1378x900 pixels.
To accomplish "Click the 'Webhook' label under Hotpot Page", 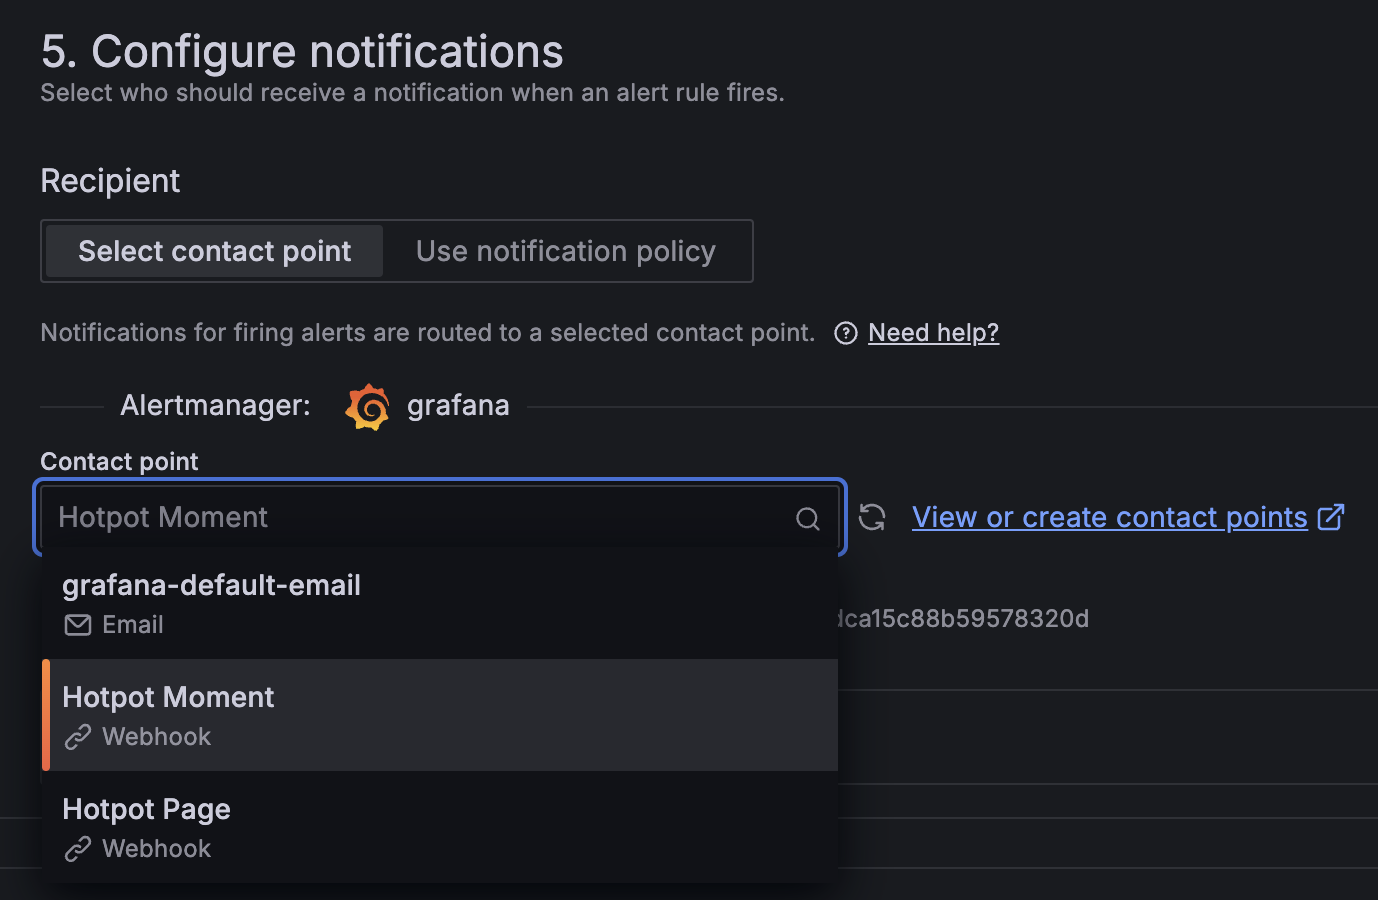I will (157, 849).
